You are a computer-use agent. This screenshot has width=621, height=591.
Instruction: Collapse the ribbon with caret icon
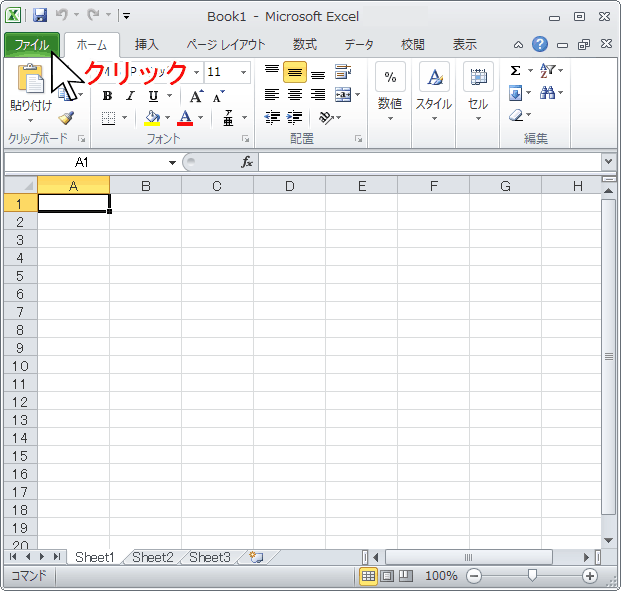[x=518, y=45]
